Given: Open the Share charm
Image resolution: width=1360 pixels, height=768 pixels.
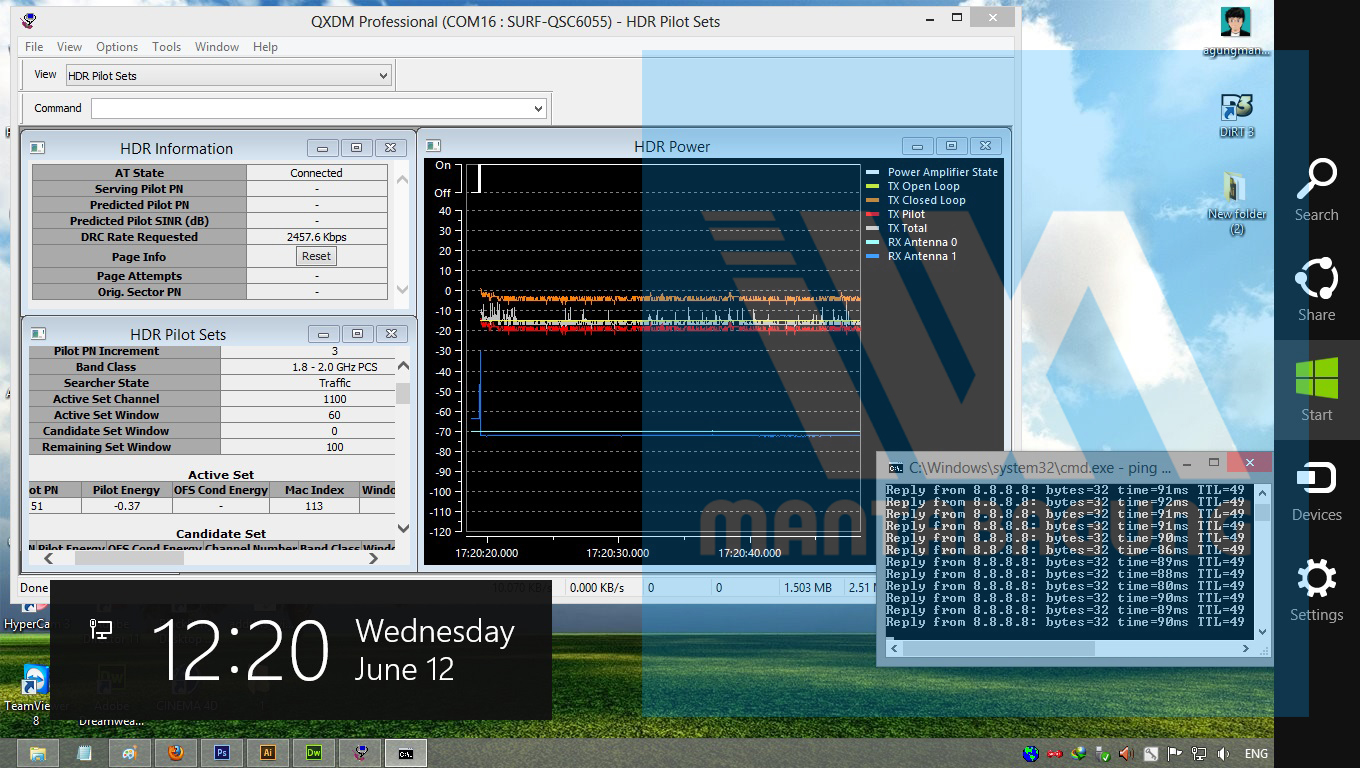Looking at the screenshot, I should click(1316, 290).
